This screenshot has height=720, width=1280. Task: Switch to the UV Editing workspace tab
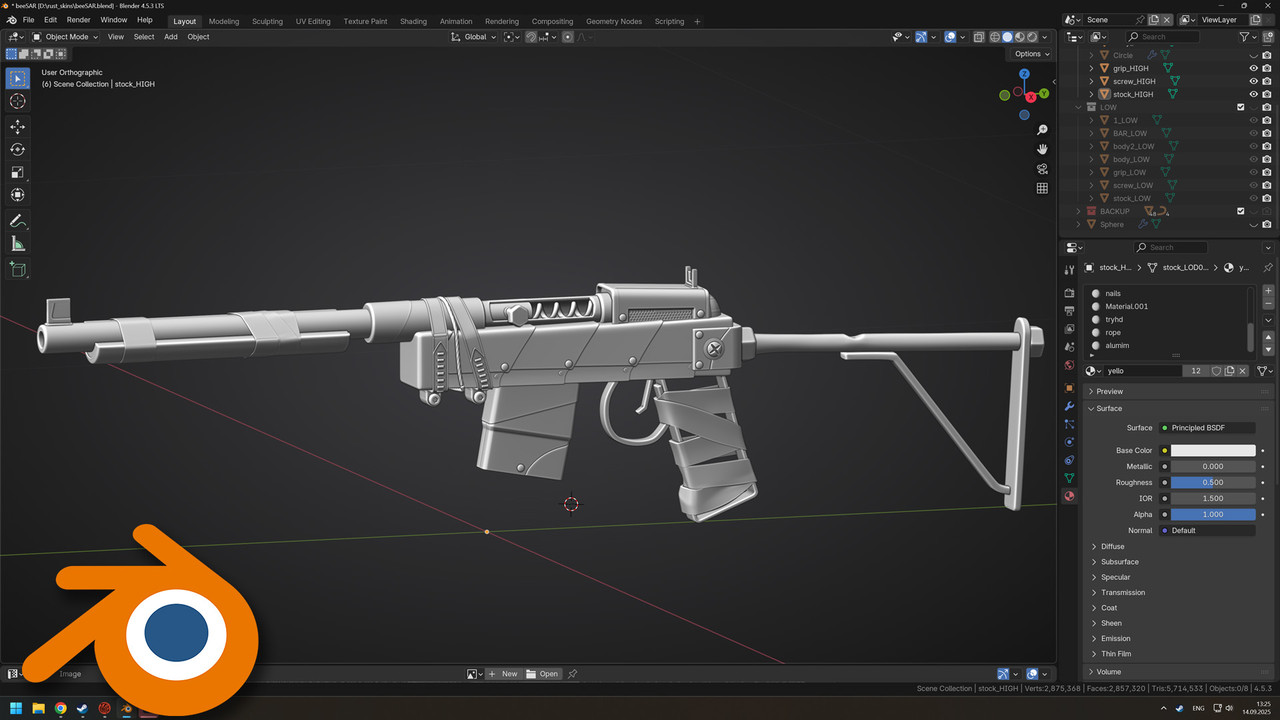click(313, 21)
